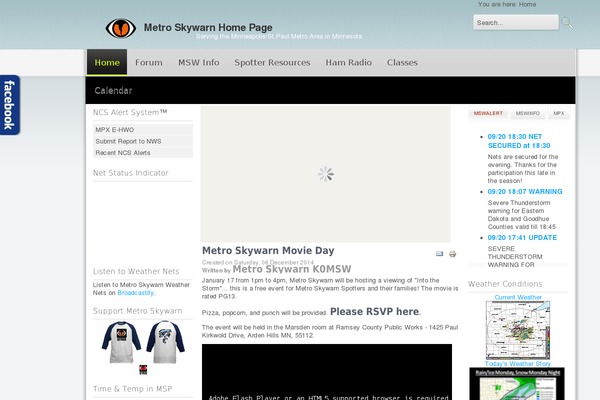The height and width of the screenshot is (400, 600).
Task: Click the Time & Temp in MSP heading
Action: point(132,389)
